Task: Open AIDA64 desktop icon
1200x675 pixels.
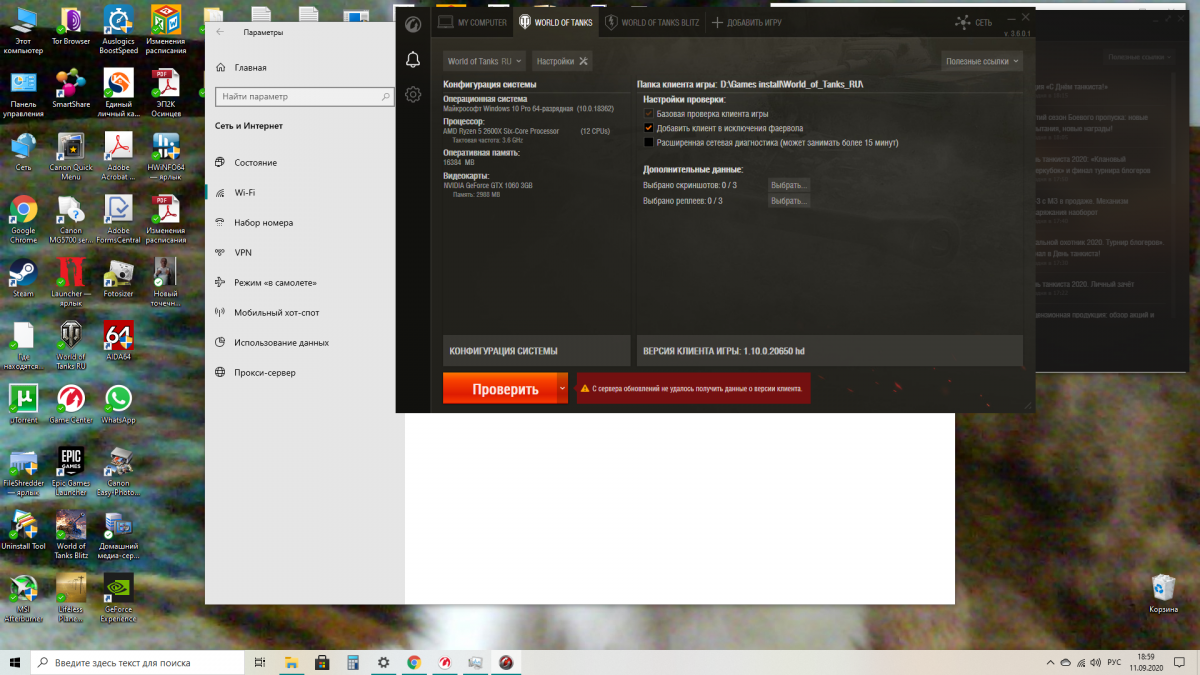Action: coord(118,340)
